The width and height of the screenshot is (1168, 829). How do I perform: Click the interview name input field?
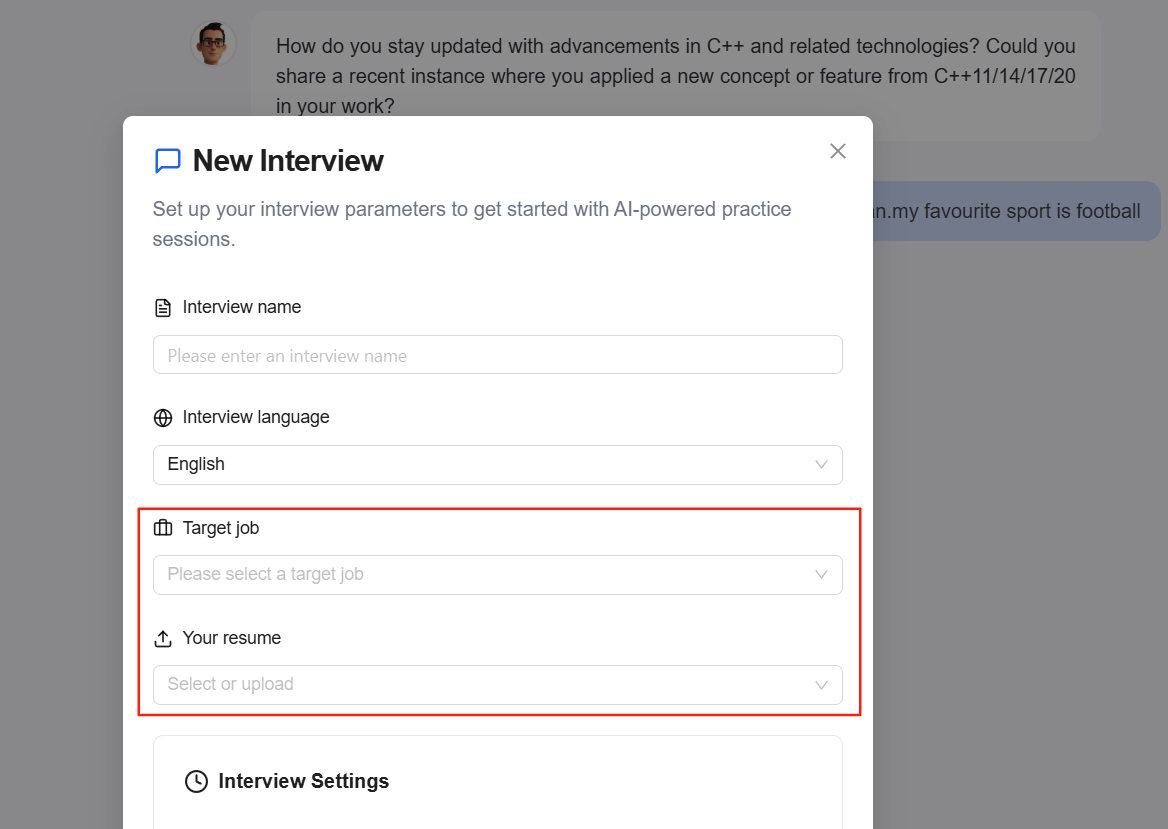pos(497,355)
